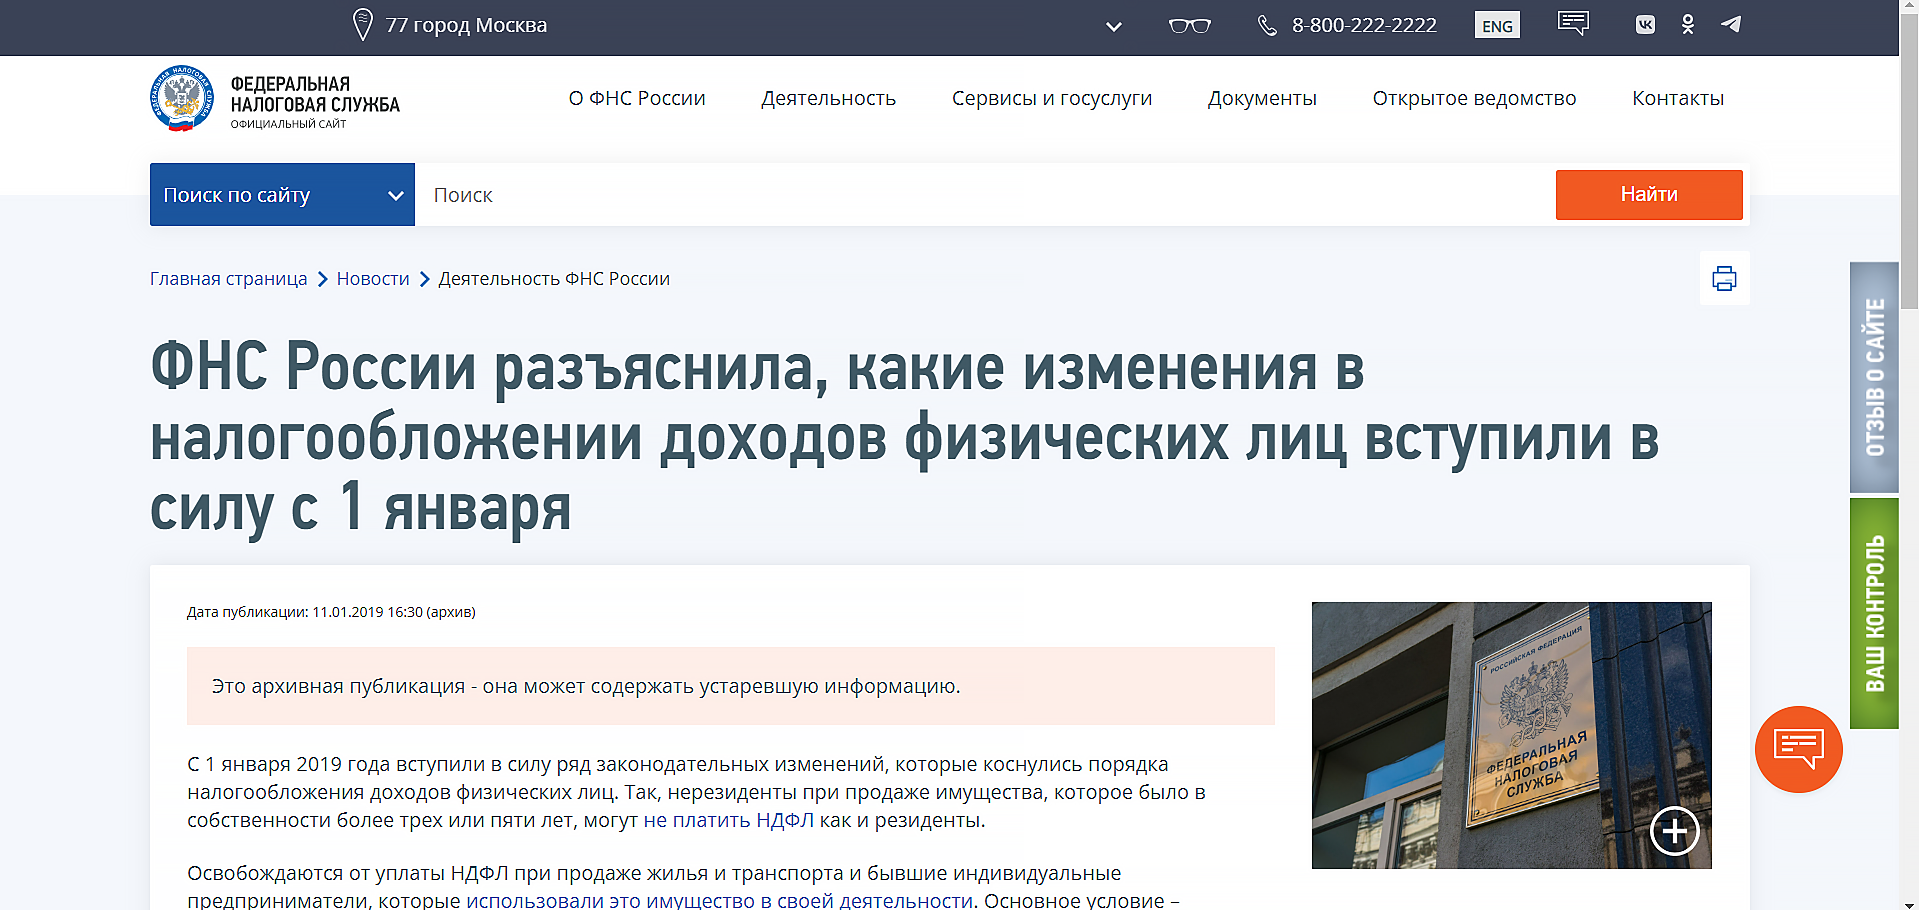1919x910 pixels.
Task: Open 'Сервисы и госуслуги' menu
Action: pos(1052,98)
